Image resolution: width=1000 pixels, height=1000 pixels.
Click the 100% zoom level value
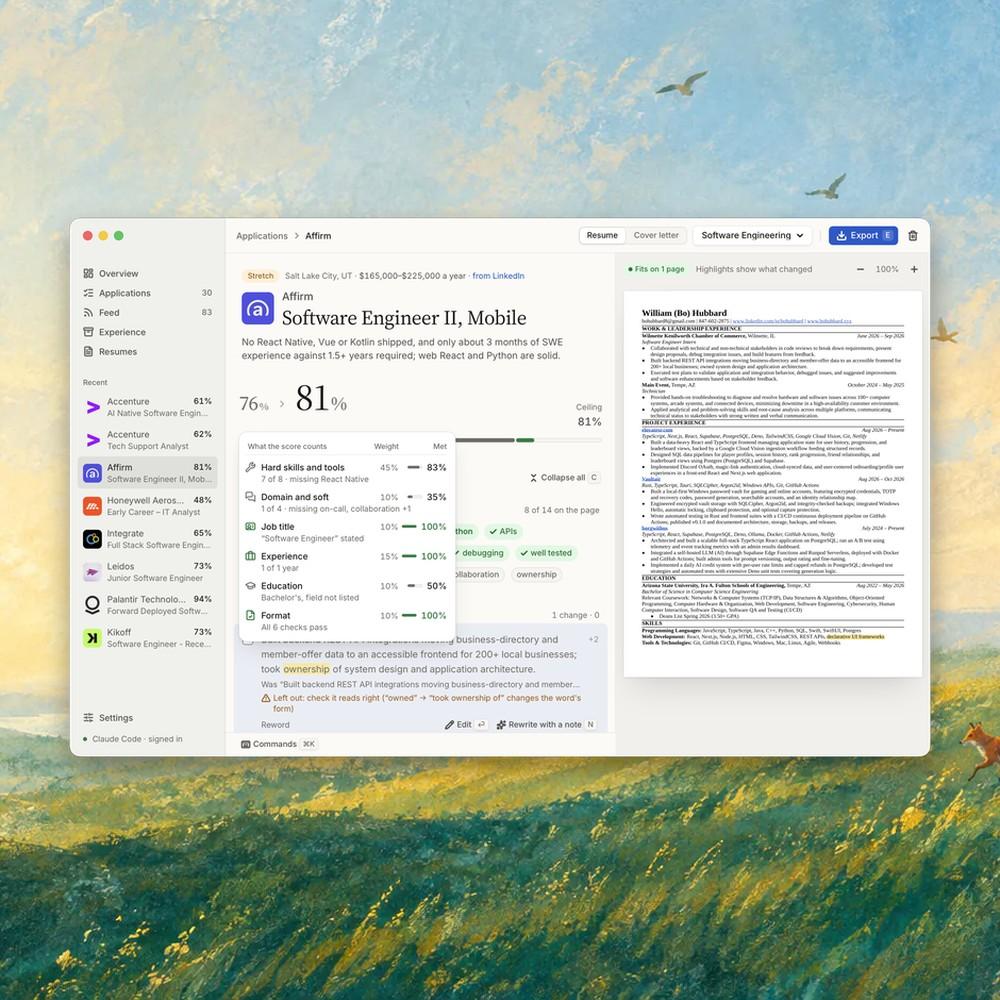(x=886, y=270)
